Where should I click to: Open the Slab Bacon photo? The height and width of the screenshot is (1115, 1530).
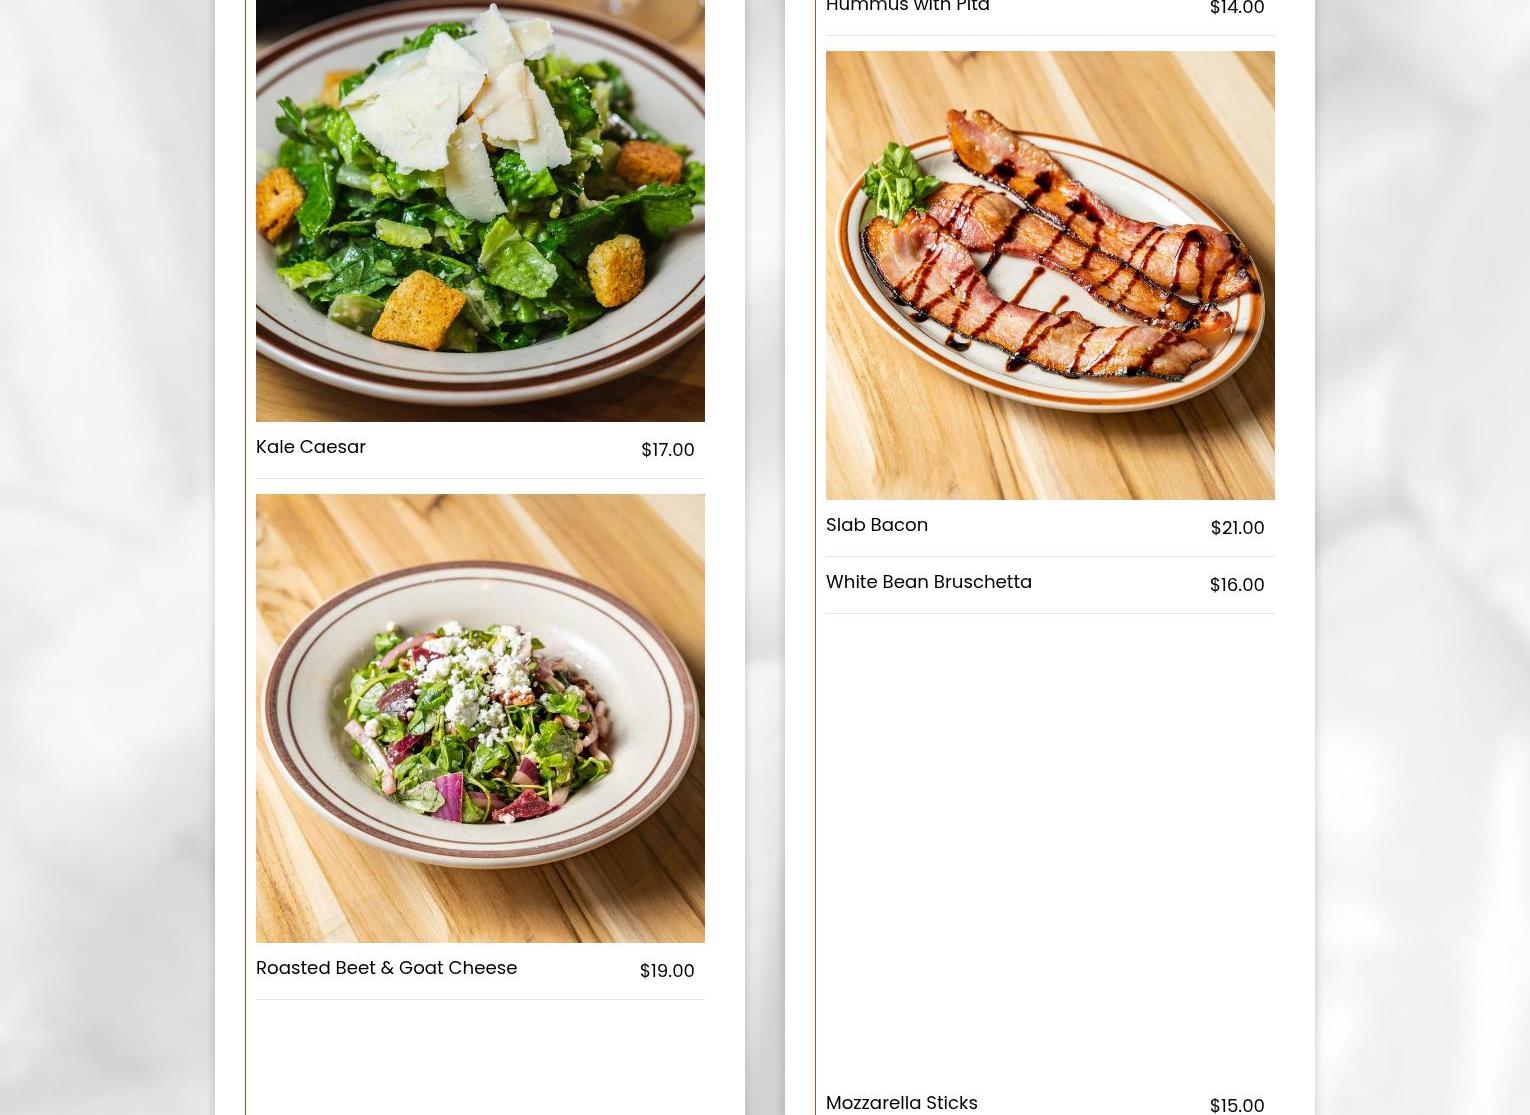[x=1050, y=275]
